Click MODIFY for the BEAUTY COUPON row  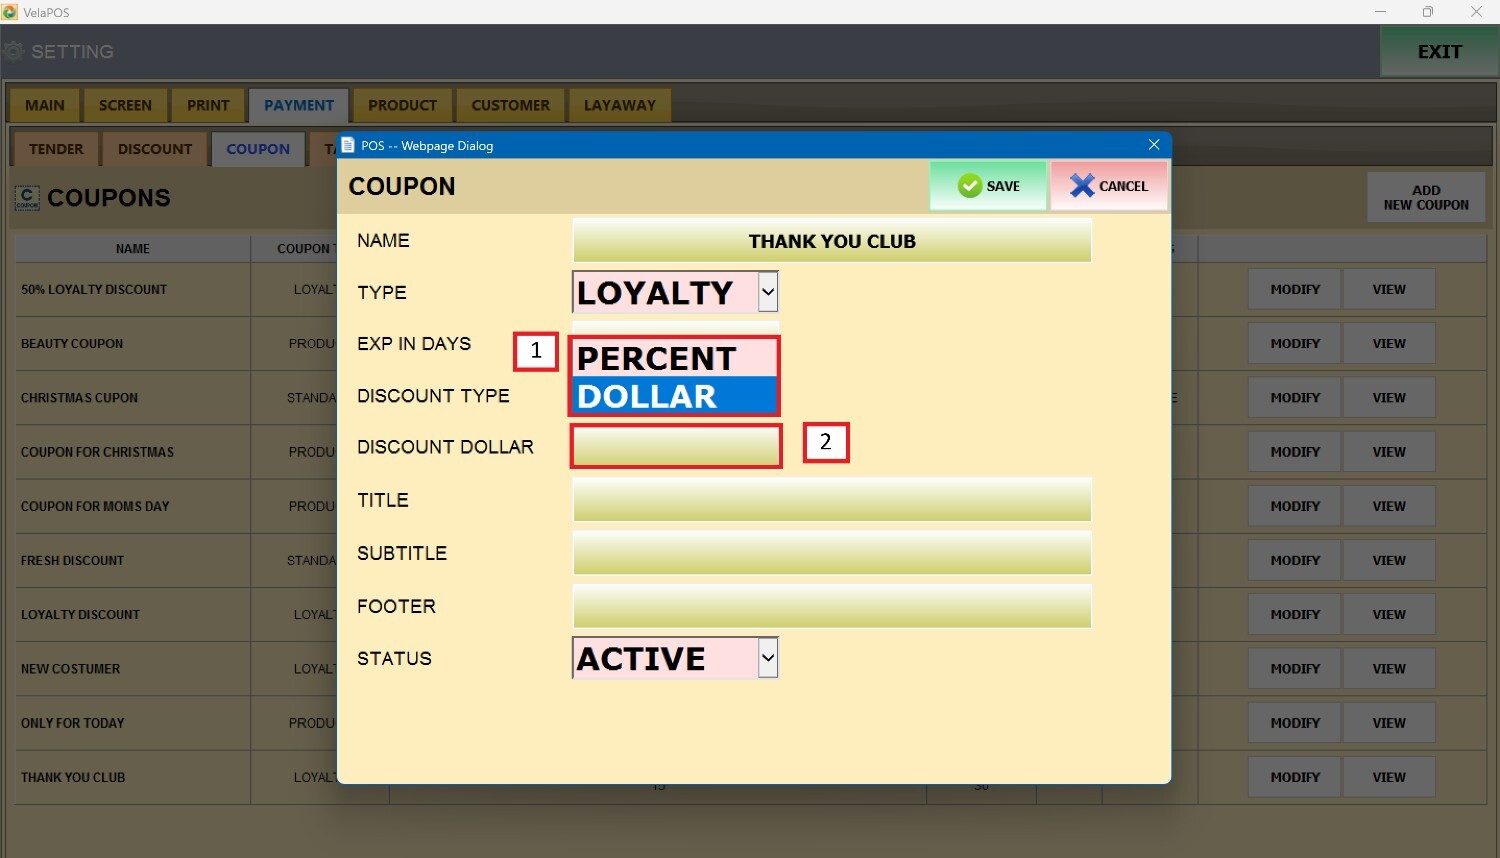(x=1295, y=343)
